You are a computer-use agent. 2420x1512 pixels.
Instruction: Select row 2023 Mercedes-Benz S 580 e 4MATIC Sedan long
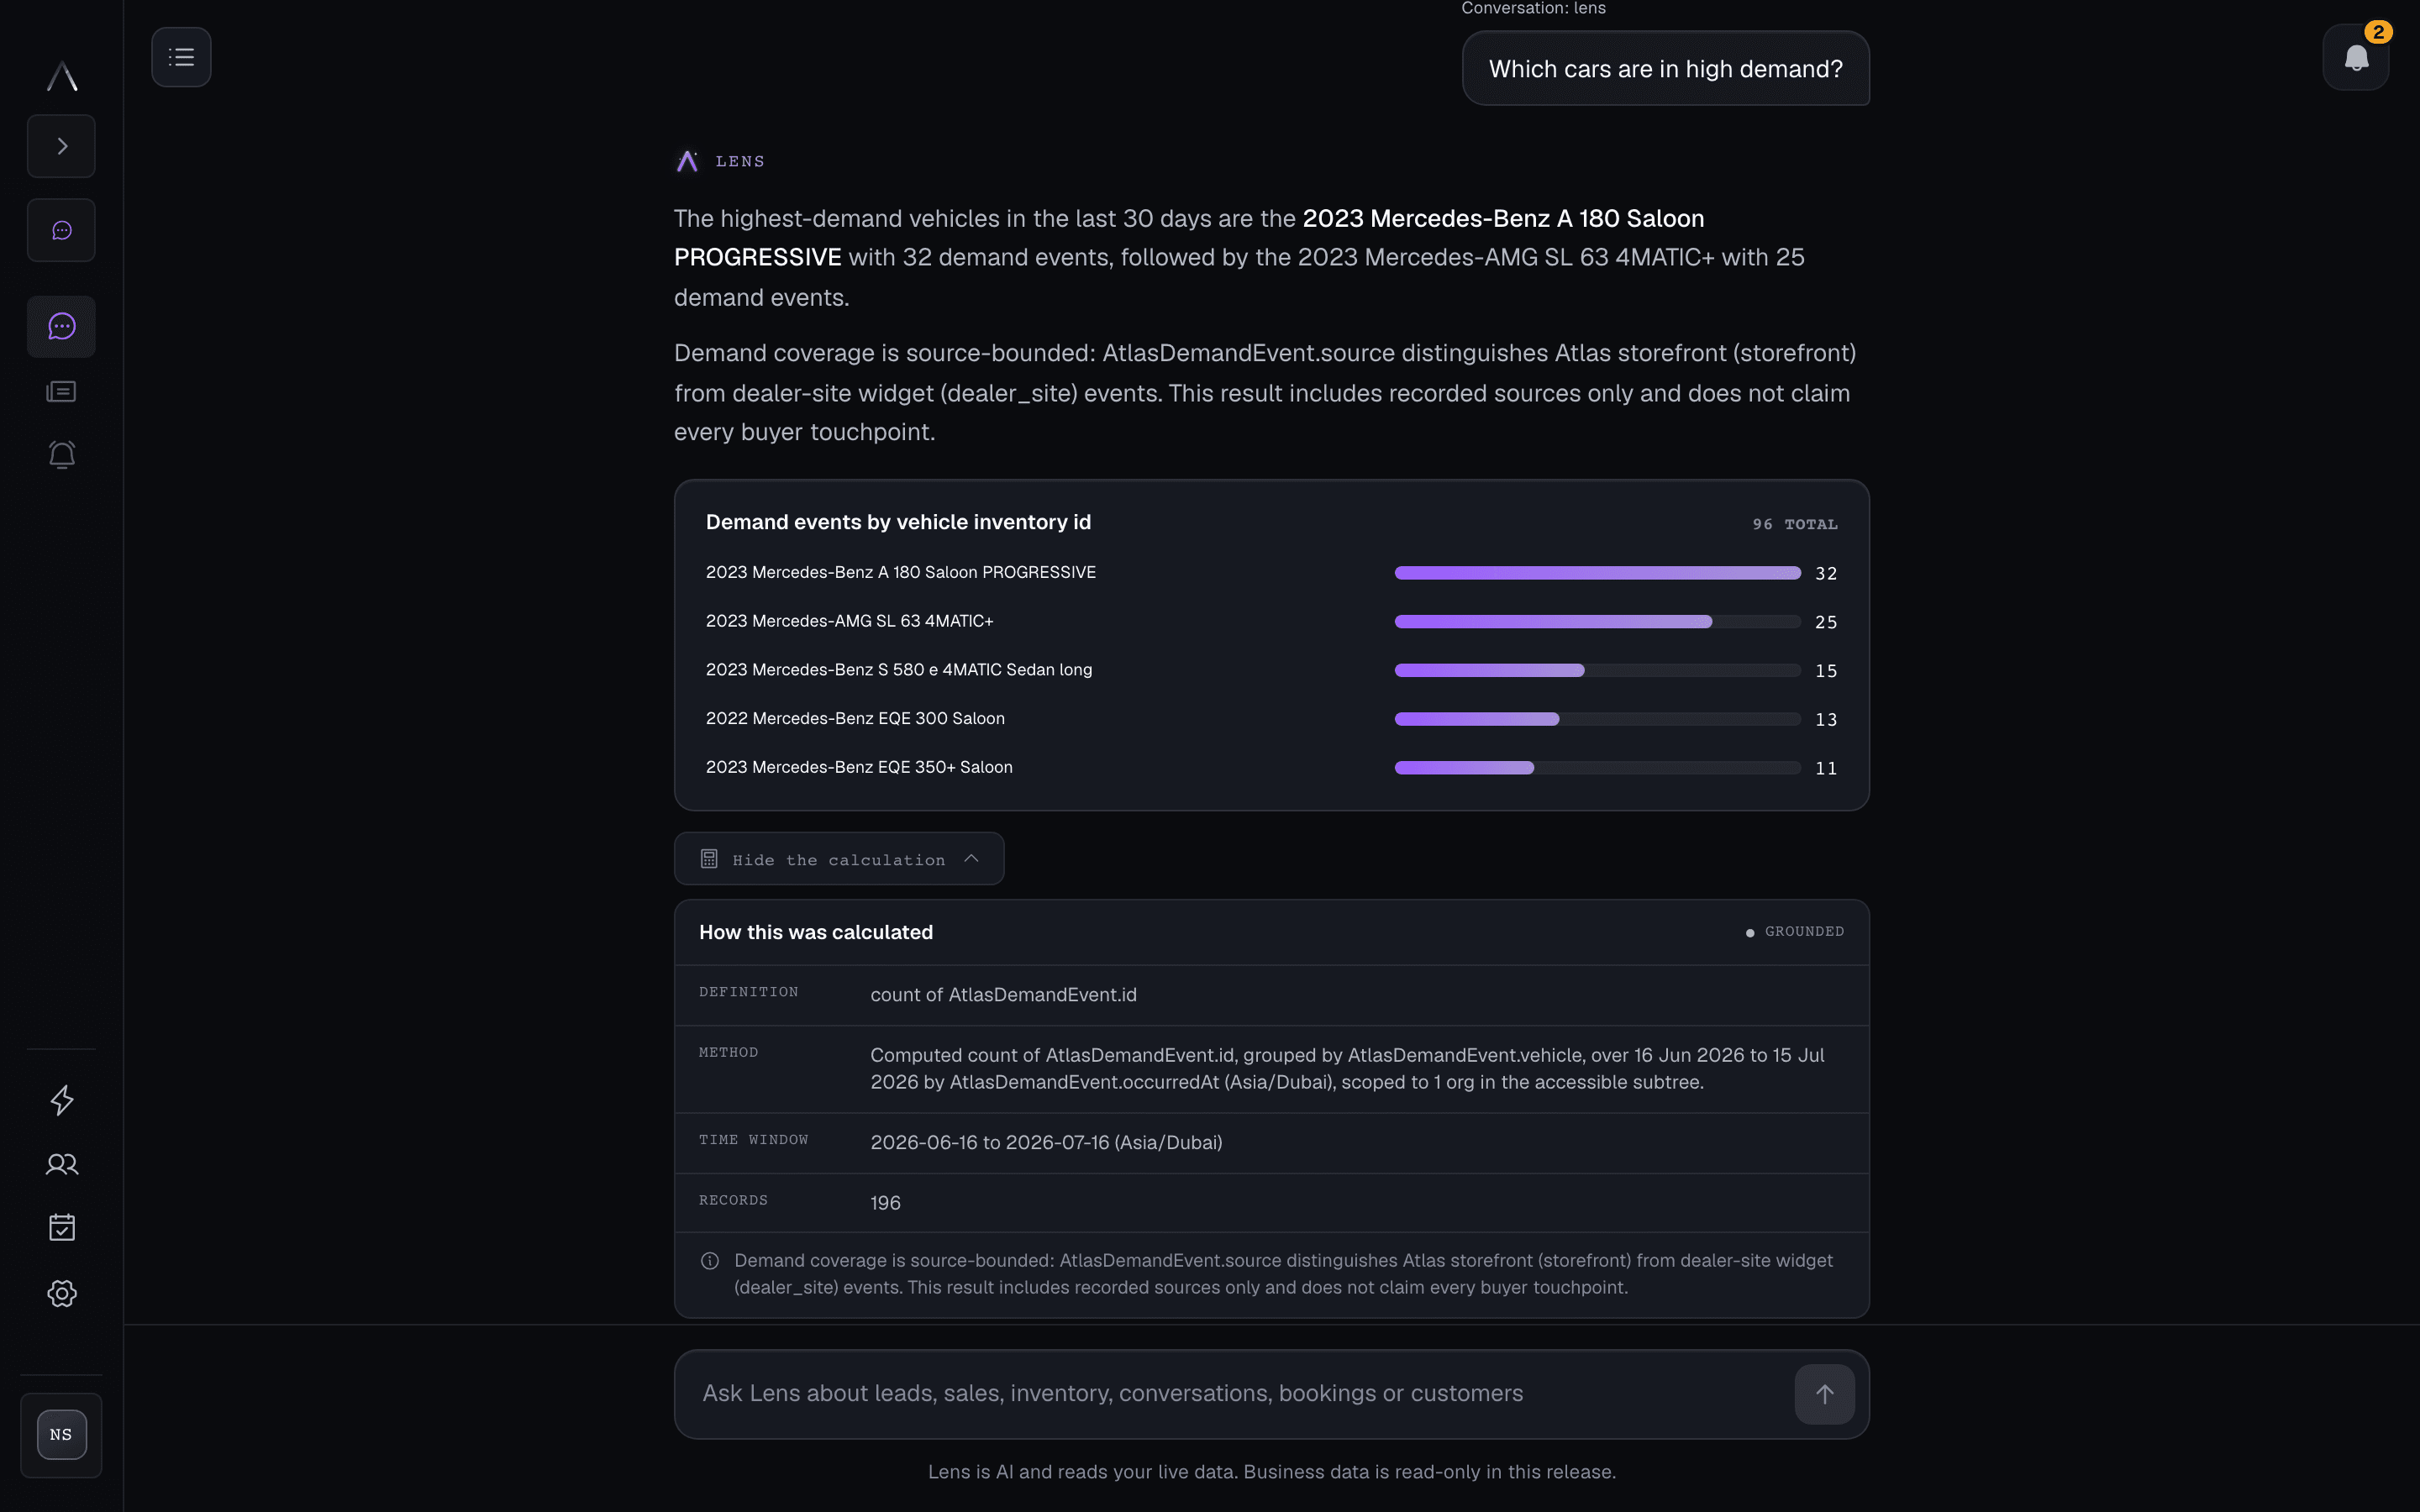1271,670
